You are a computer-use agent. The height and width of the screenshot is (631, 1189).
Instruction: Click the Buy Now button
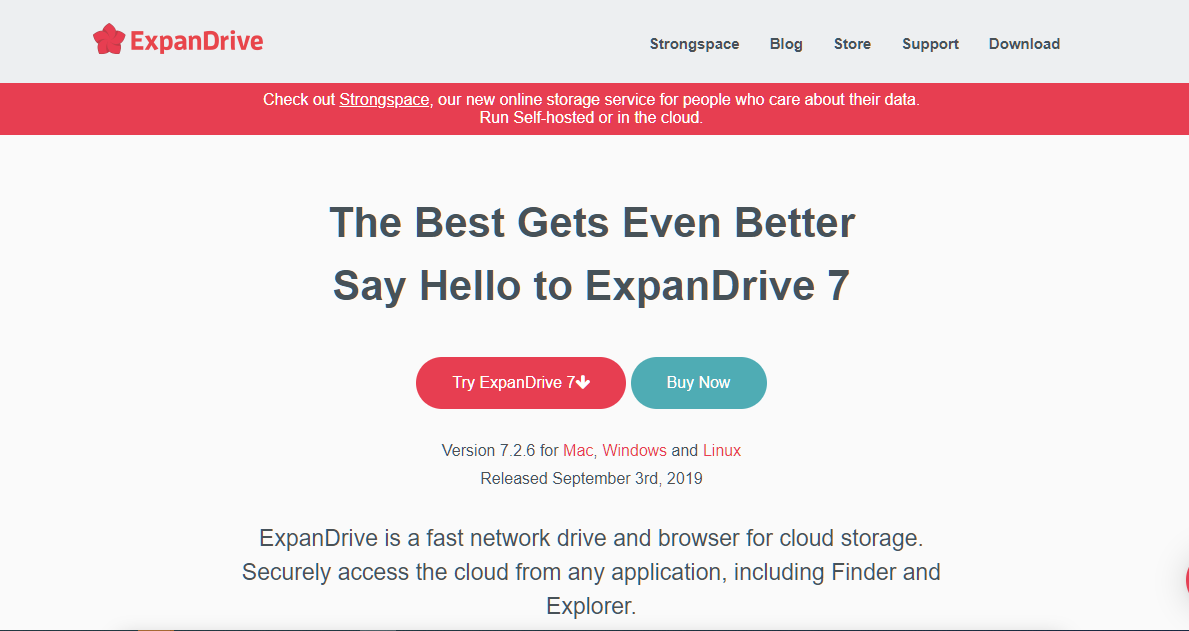[x=698, y=383]
